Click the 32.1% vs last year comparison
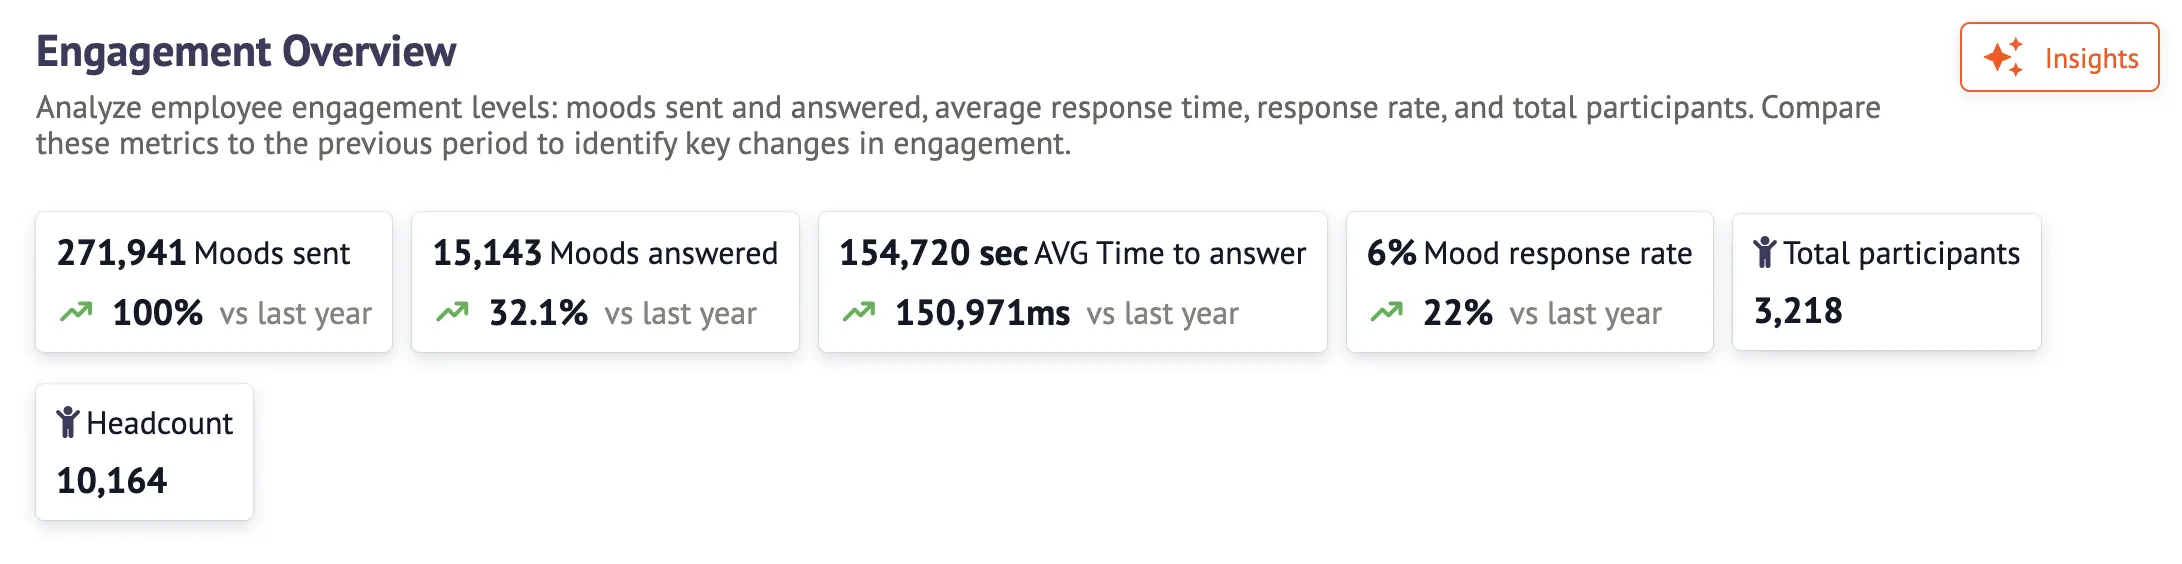 622,313
